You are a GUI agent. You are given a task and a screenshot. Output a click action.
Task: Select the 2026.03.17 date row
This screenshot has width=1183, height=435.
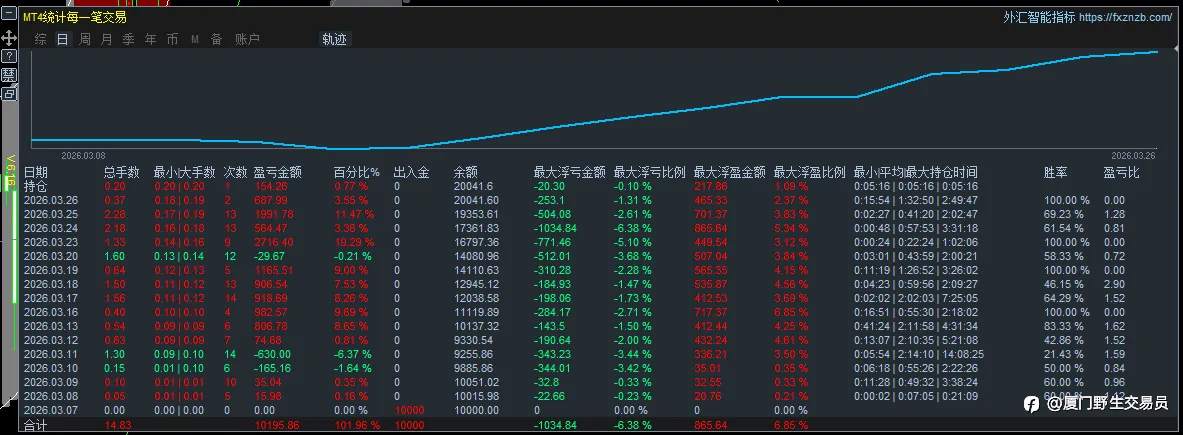pyautogui.click(x=51, y=298)
